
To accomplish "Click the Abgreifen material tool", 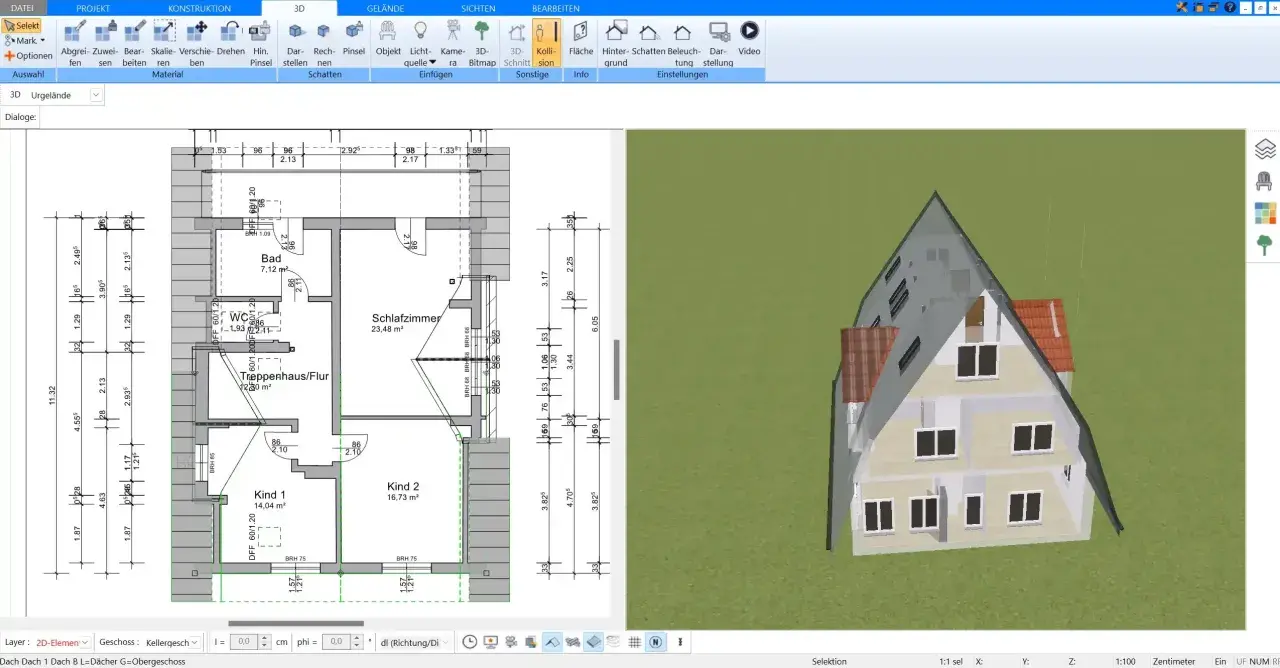I will 76,42.
